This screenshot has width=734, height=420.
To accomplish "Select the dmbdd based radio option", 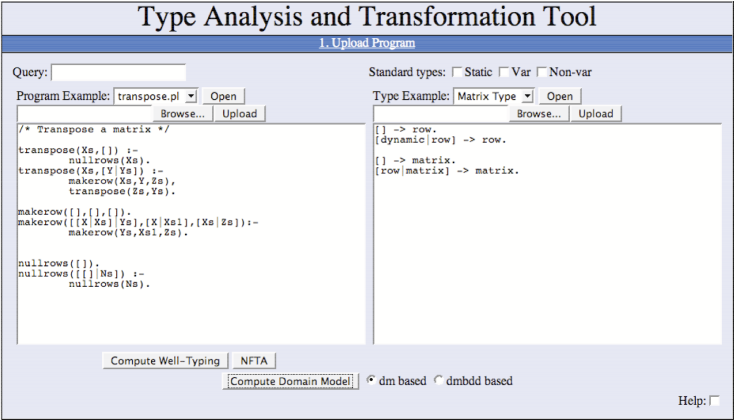I will pyautogui.click(x=438, y=380).
